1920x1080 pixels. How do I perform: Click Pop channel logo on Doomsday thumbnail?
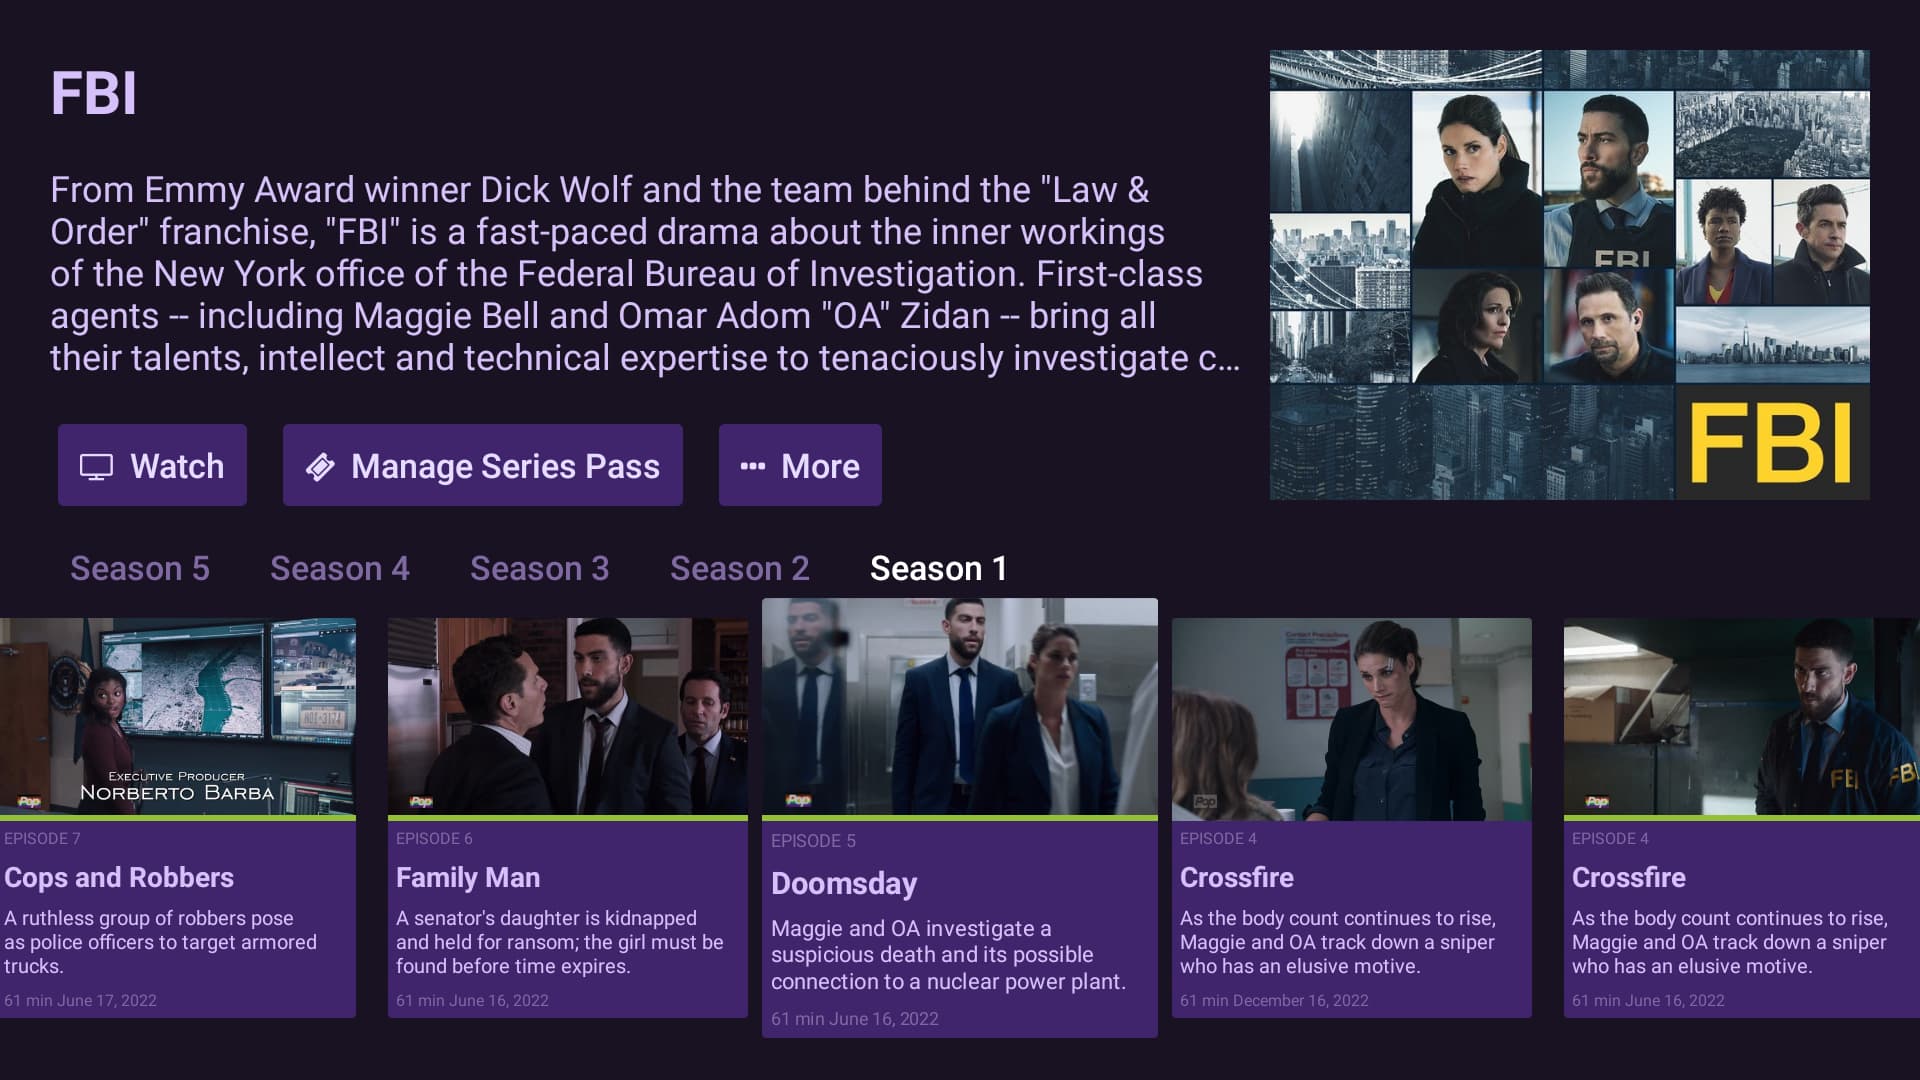coord(798,800)
